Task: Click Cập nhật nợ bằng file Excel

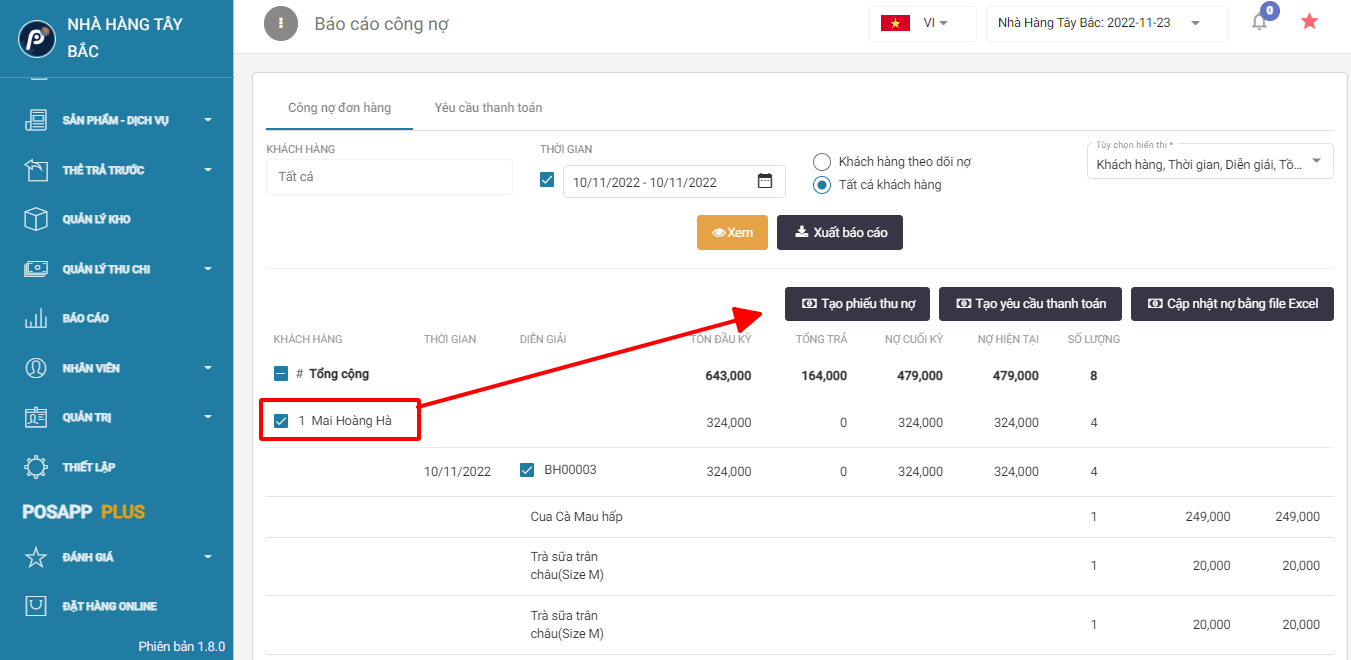Action: [1231, 304]
